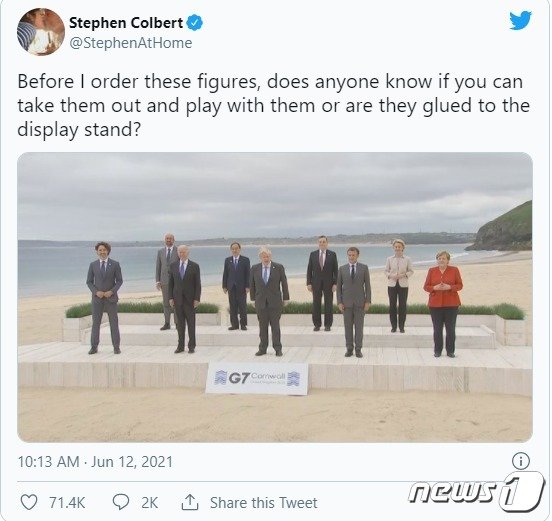Viewport: 552px width, 521px height.
Task: Visit the @StephenAtHome handle
Action: (x=131, y=43)
